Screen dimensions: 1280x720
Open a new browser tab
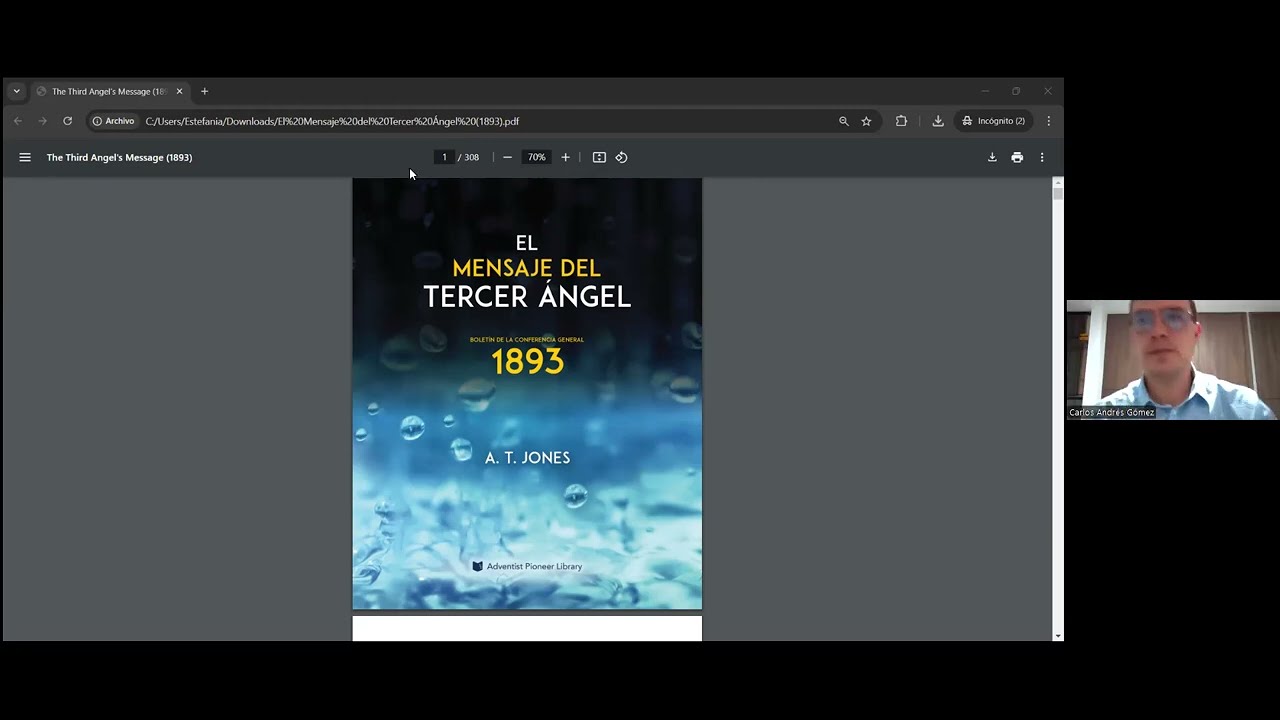tap(204, 91)
